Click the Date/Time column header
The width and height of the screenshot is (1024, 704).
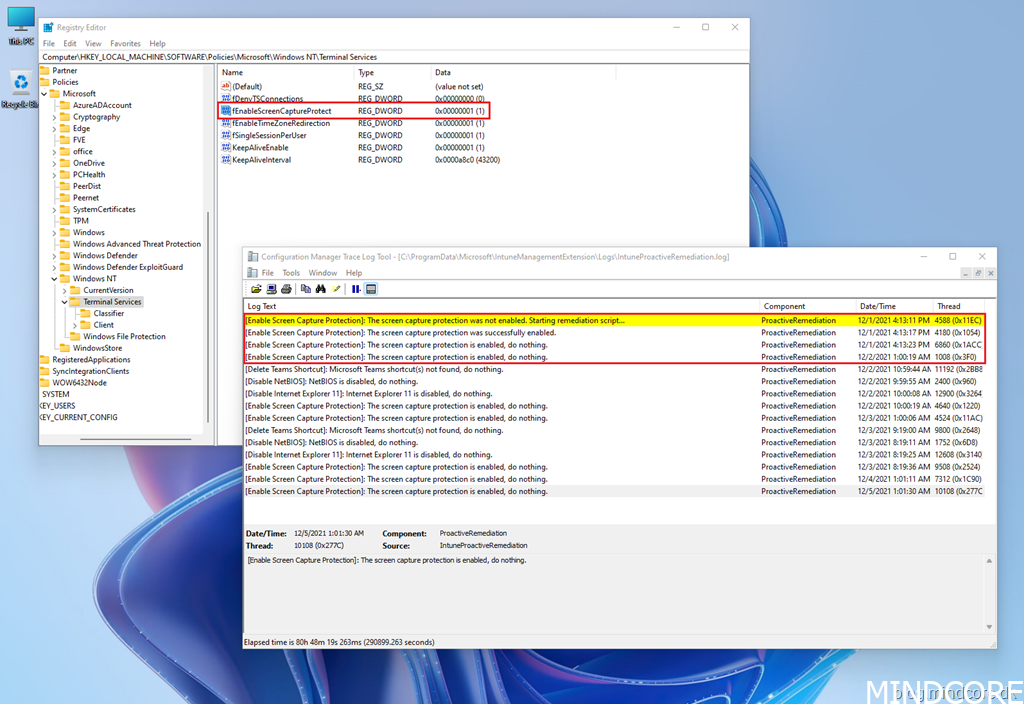tap(877, 306)
